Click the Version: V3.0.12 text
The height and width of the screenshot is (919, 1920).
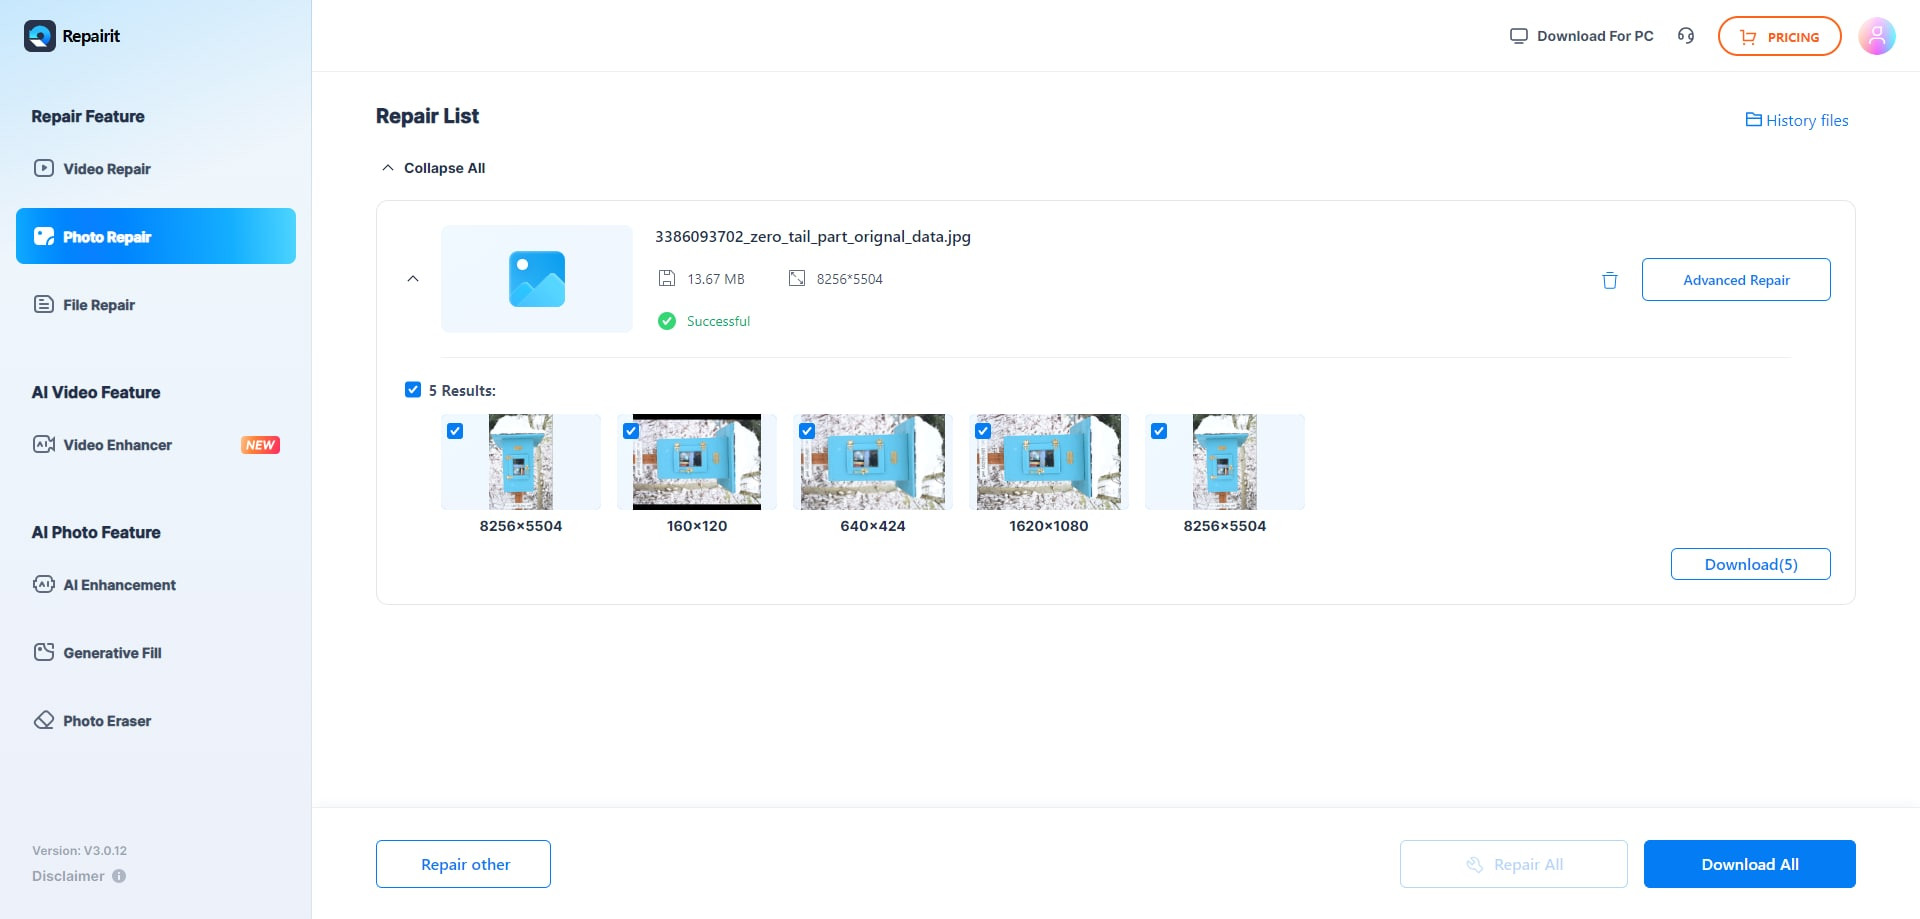point(79,851)
